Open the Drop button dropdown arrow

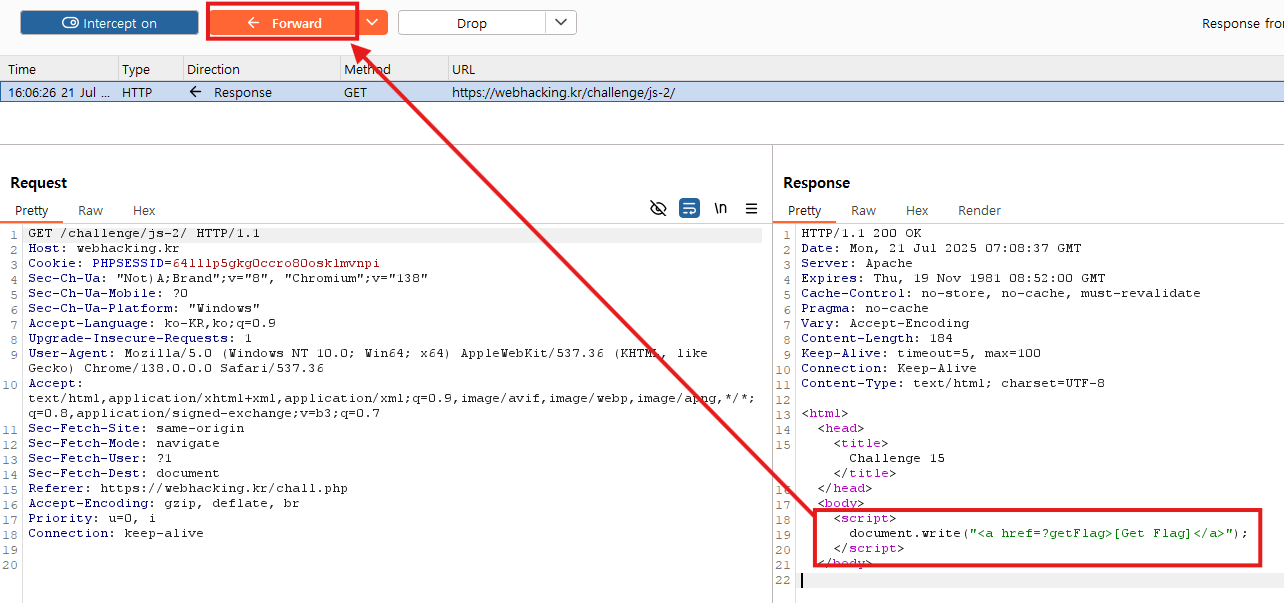pyautogui.click(x=561, y=22)
